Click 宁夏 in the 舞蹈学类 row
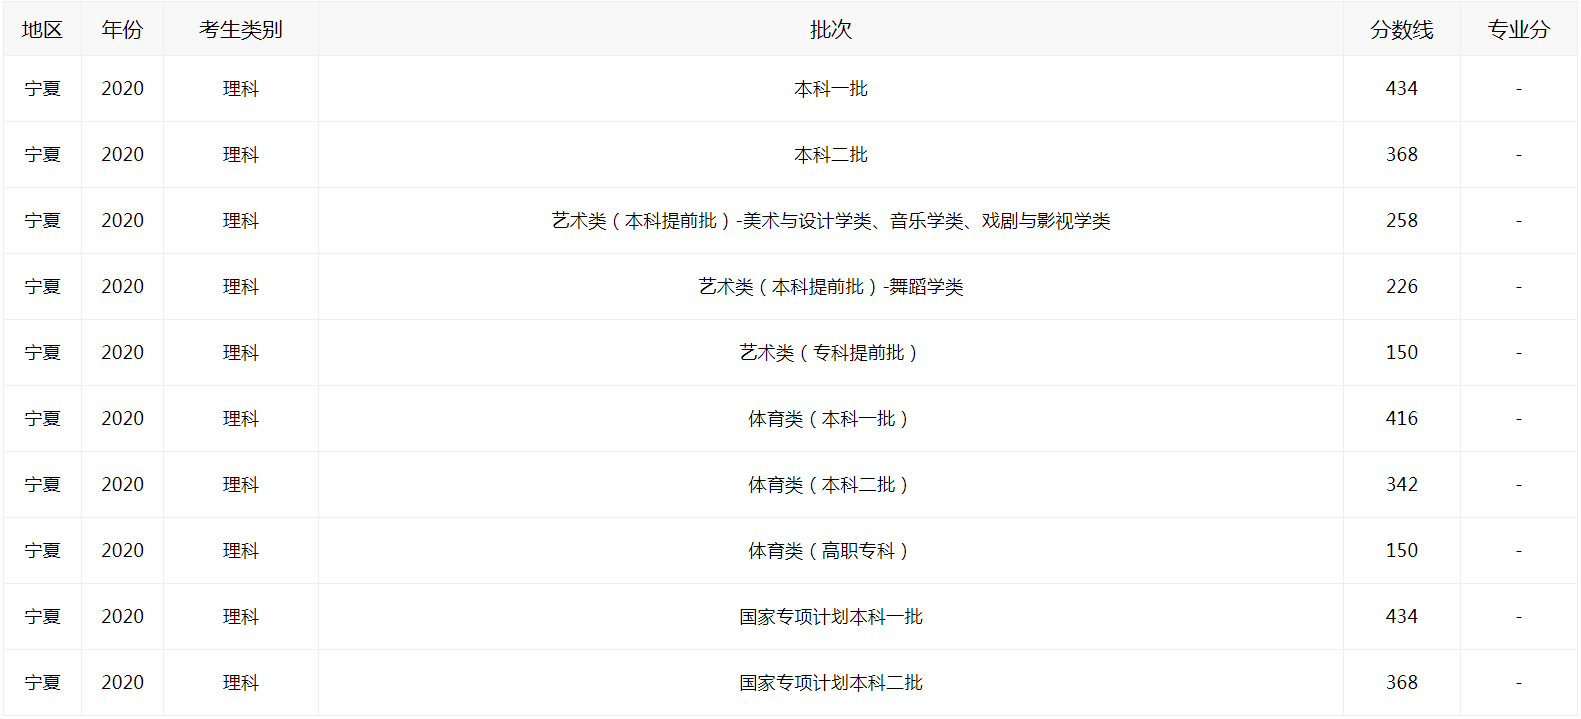Viewport: 1581px width, 719px height. pos(42,287)
